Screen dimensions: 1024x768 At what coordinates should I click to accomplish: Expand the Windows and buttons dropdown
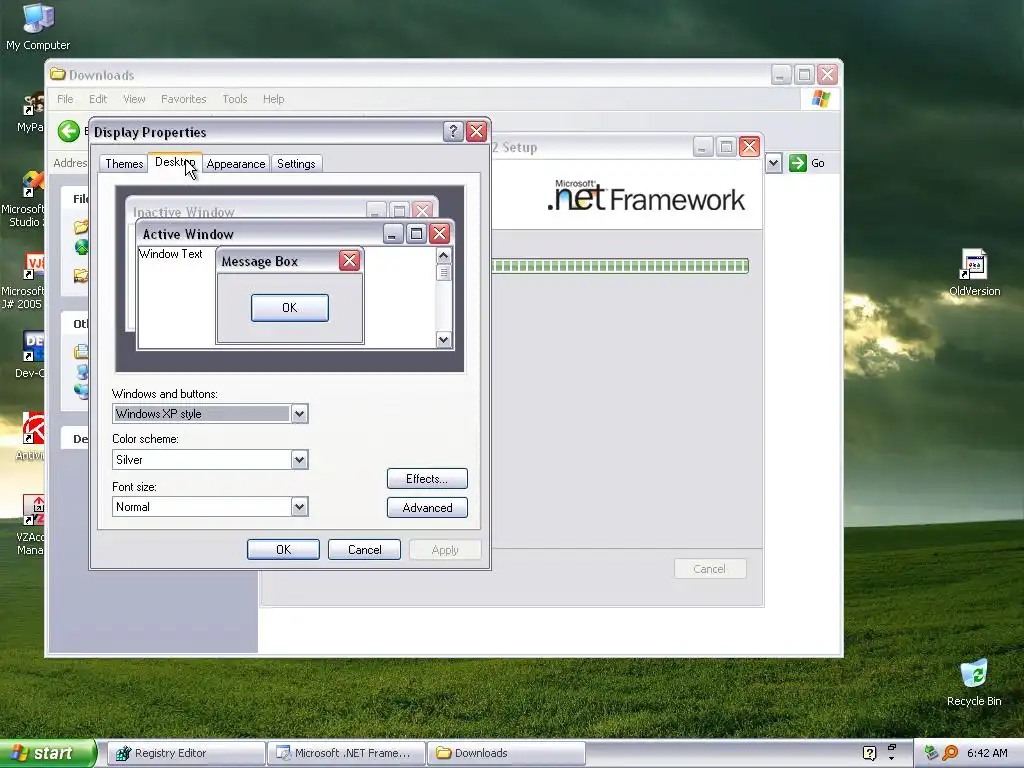[x=299, y=413]
